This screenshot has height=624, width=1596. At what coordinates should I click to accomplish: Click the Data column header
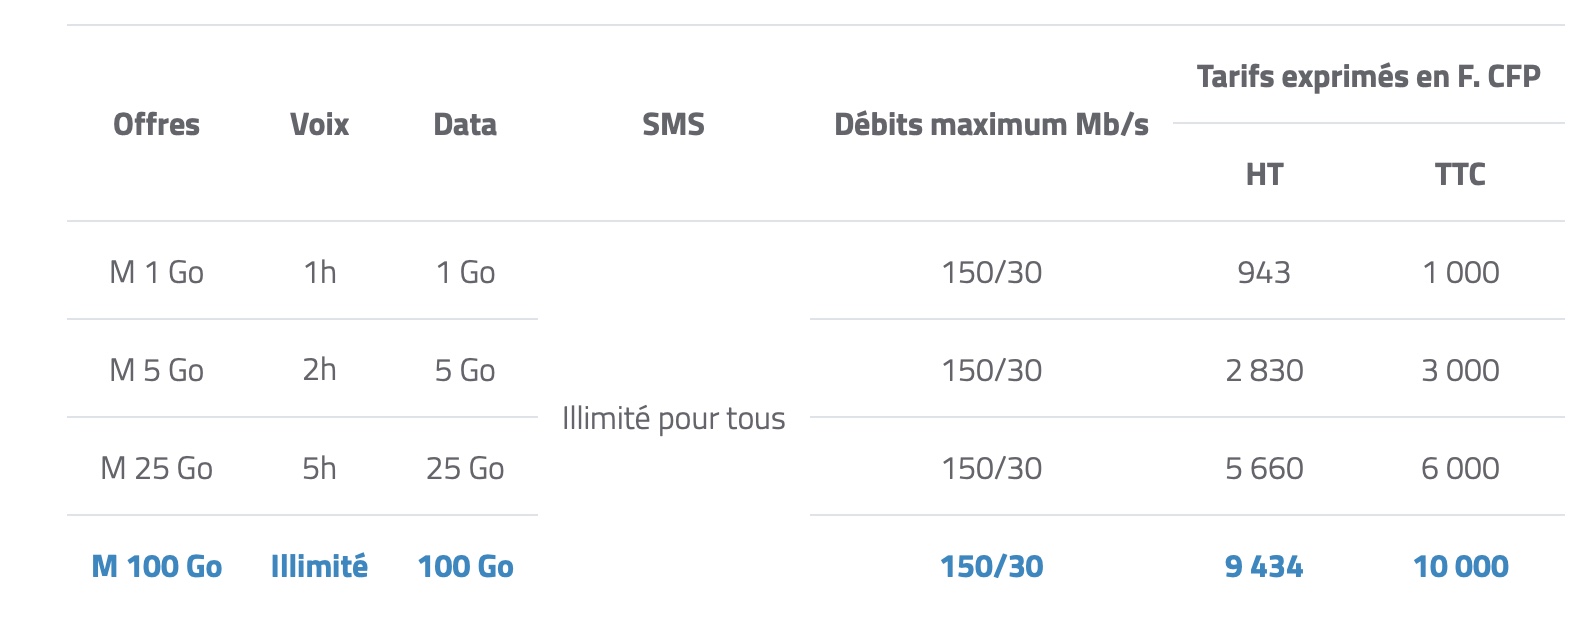click(x=465, y=125)
